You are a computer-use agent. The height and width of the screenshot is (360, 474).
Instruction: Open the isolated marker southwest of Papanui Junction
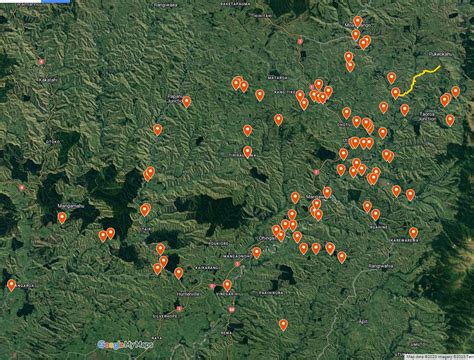[157, 130]
